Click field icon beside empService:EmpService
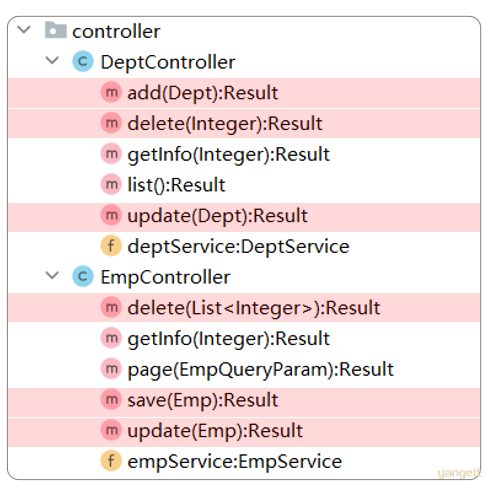The height and width of the screenshot is (489, 492). [x=111, y=461]
